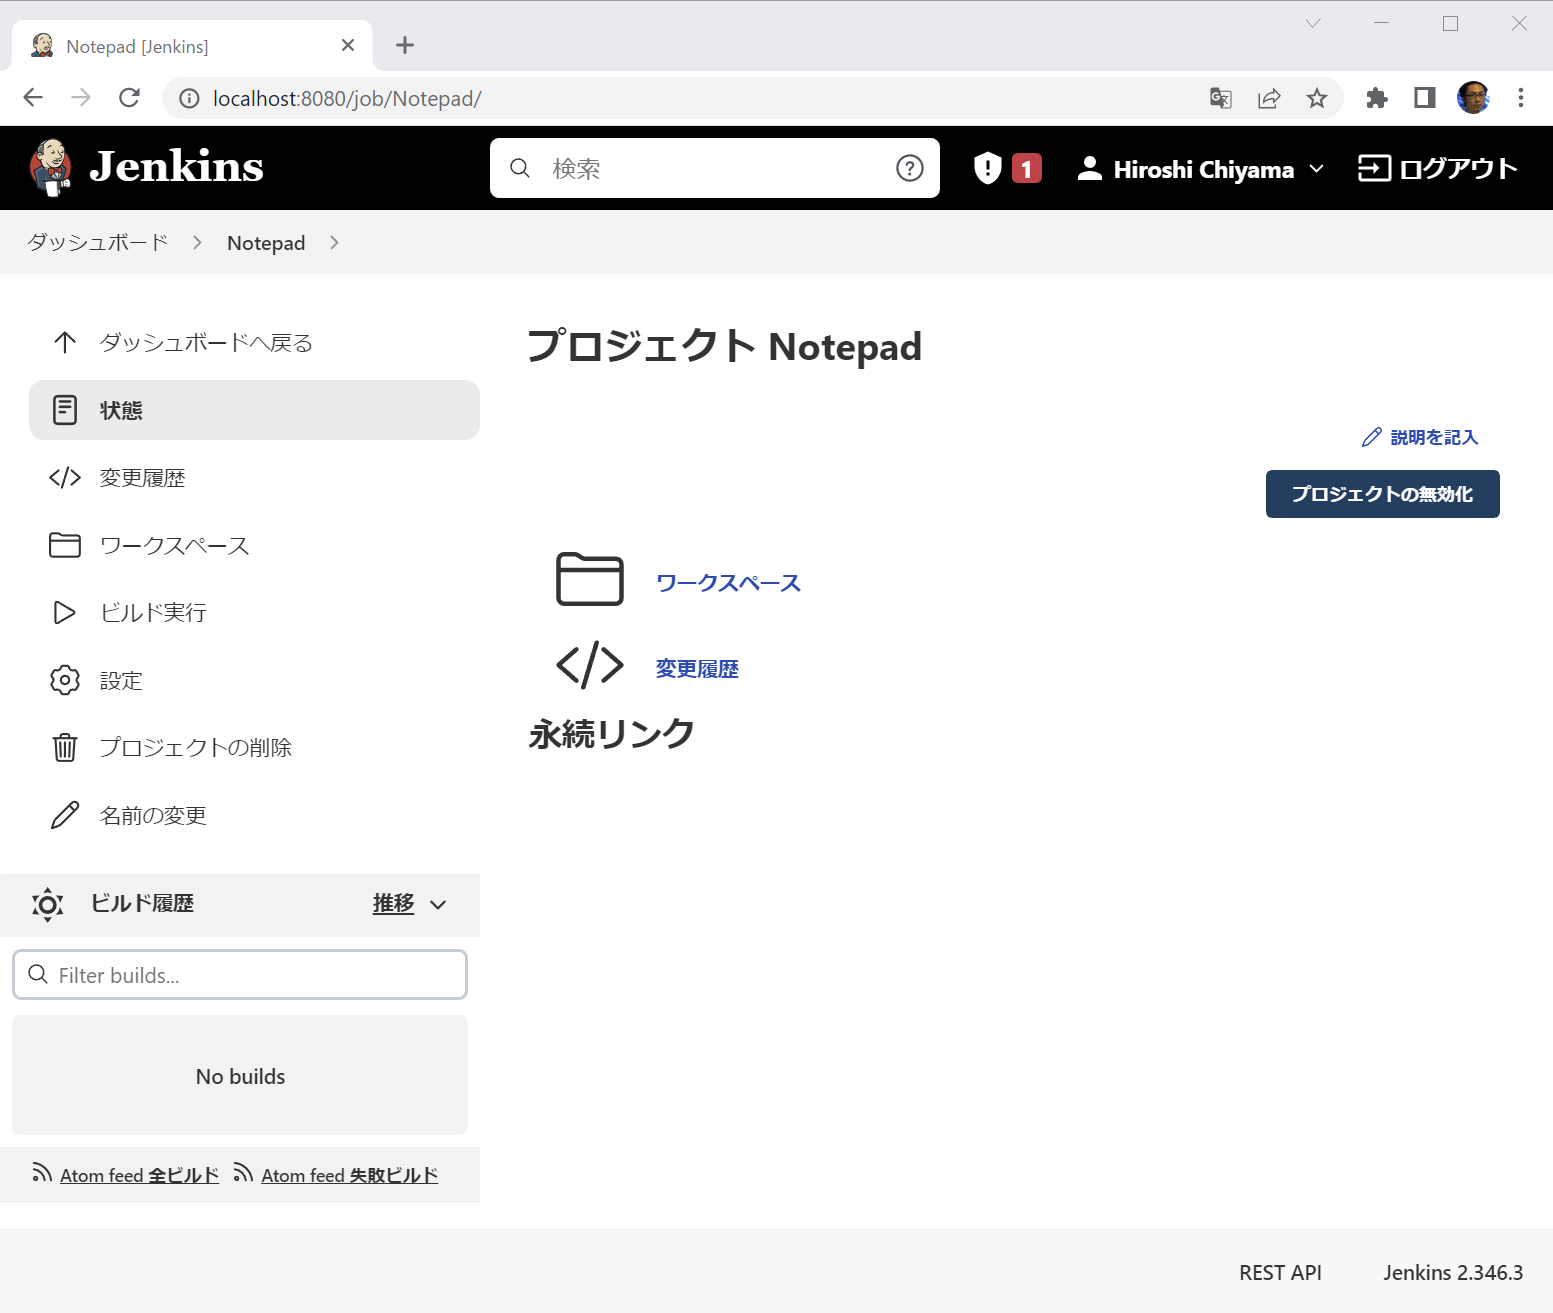Image resolution: width=1553 pixels, height=1313 pixels.
Task: Click the RSS icon for all builds feed
Action: [x=41, y=1173]
